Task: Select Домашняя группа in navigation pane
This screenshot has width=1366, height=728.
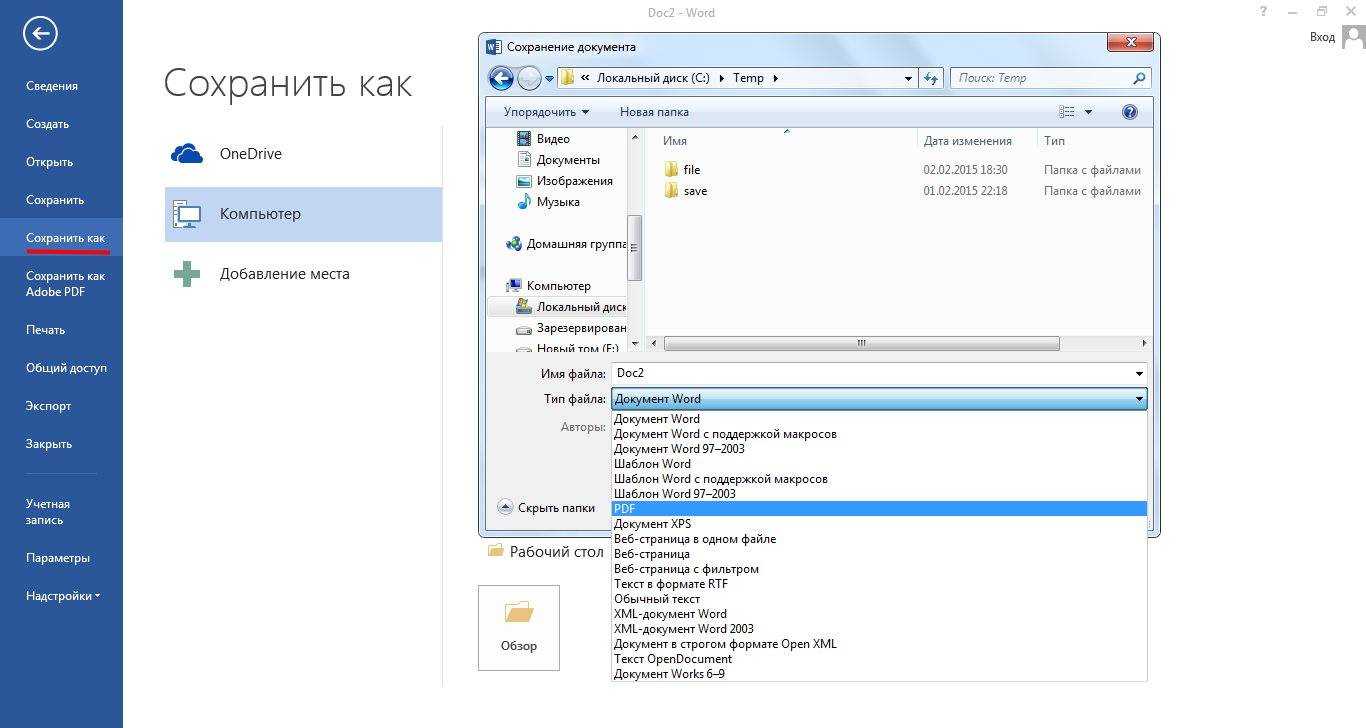Action: coord(566,244)
